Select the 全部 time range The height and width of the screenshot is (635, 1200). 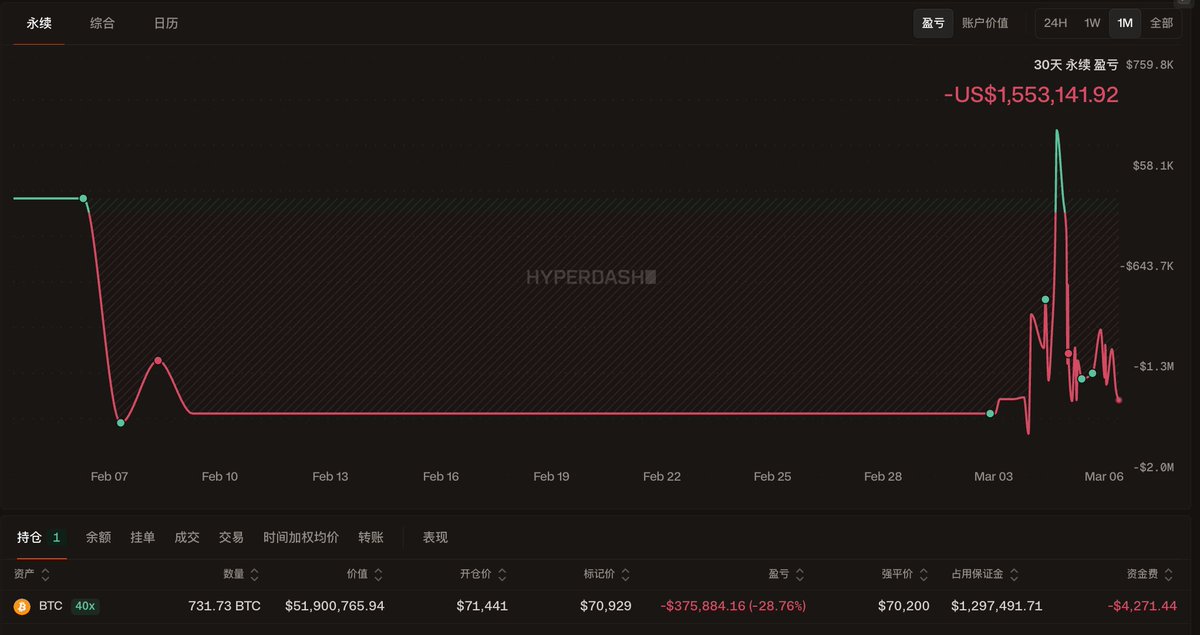pyautogui.click(x=1161, y=23)
